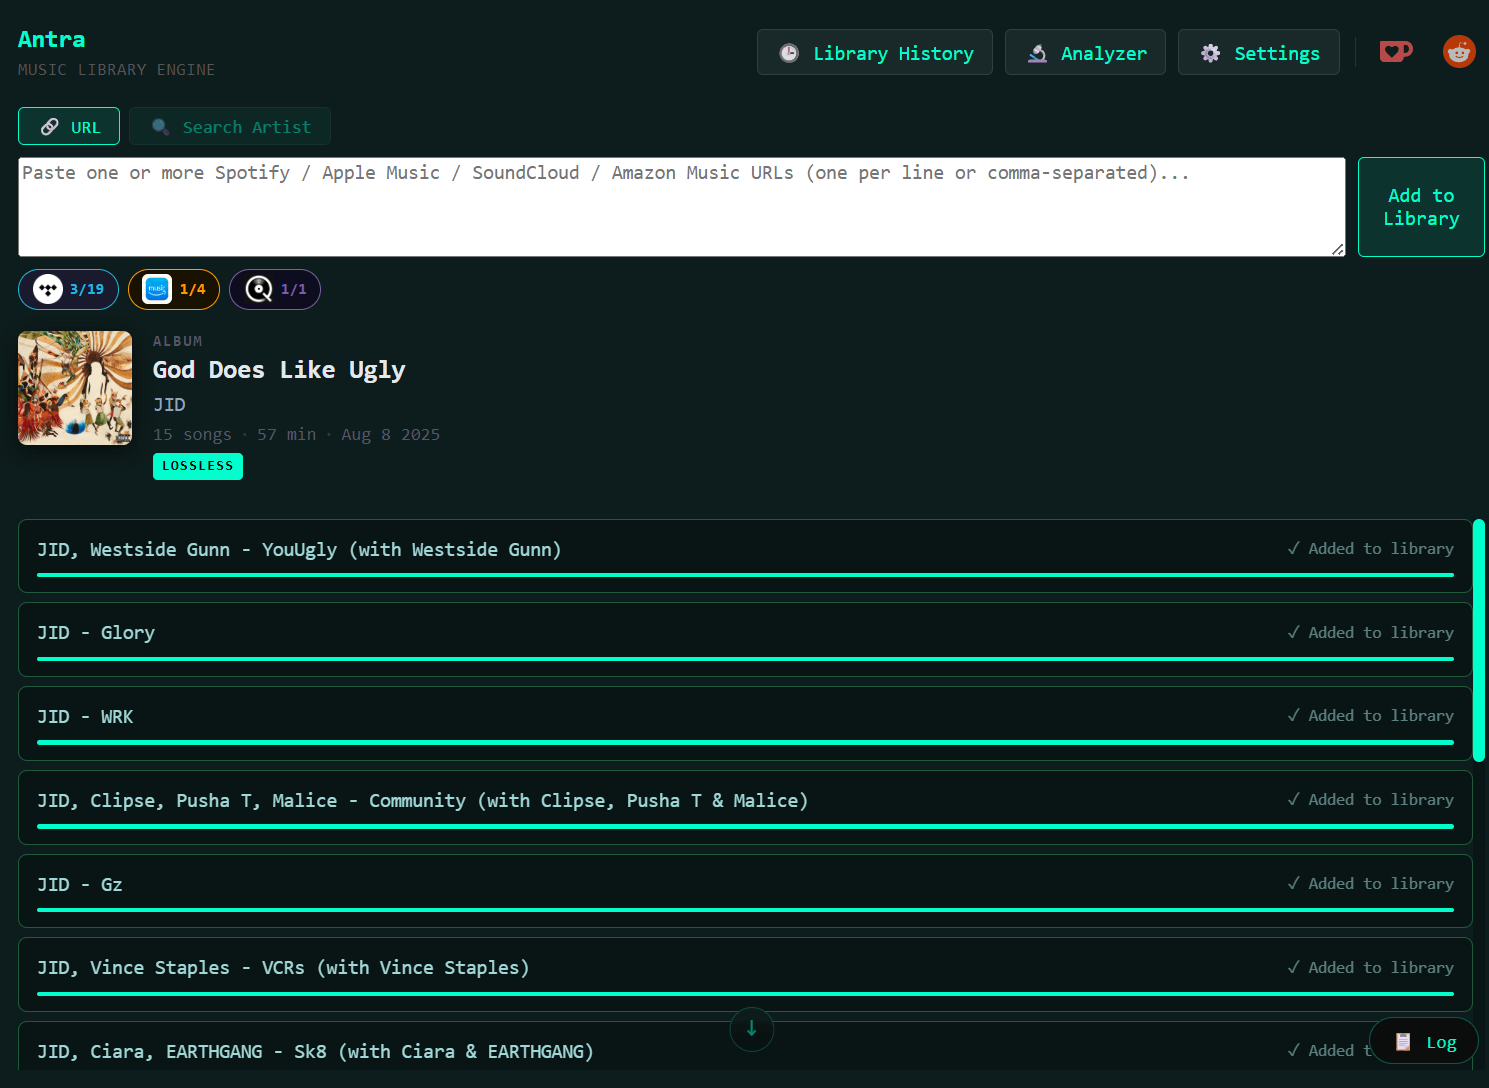The width and height of the screenshot is (1489, 1088).
Task: Click into the paste URLs text area
Action: [680, 207]
